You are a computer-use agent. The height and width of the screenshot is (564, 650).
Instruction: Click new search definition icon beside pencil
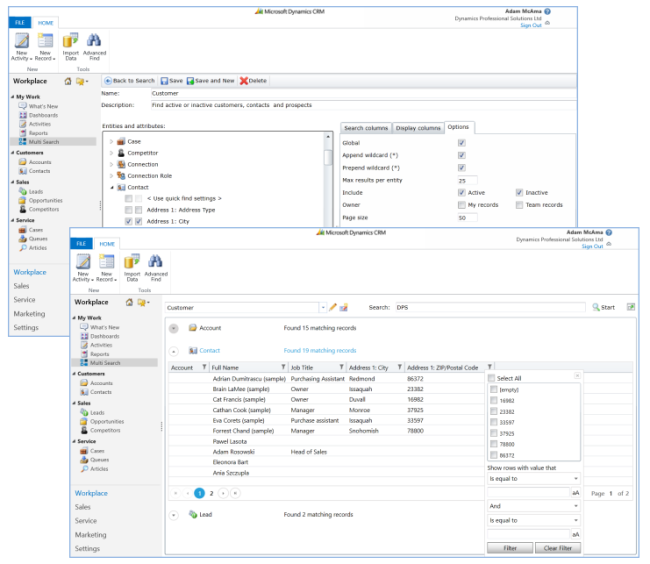343,307
